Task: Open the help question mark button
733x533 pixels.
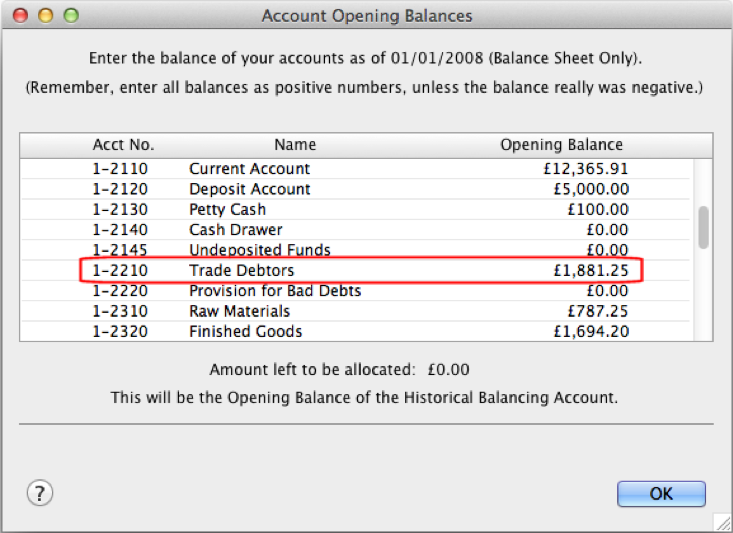Action: pyautogui.click(x=40, y=493)
